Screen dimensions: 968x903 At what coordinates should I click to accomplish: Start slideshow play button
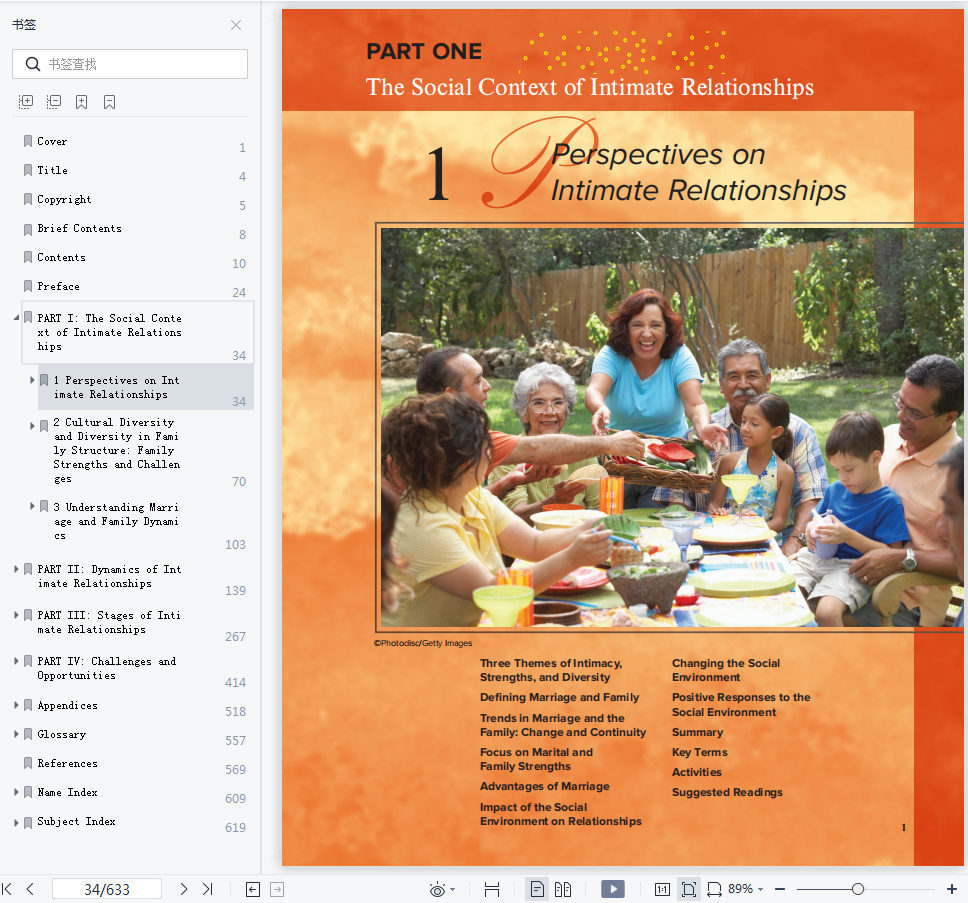[x=613, y=889]
